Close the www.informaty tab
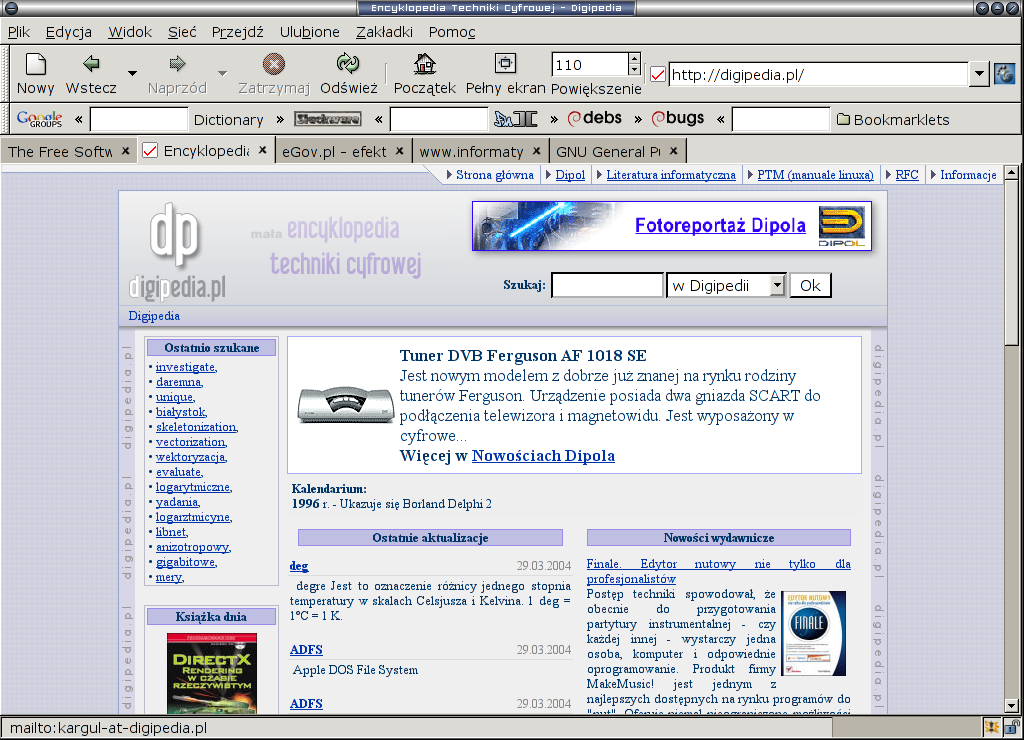This screenshot has width=1024, height=740. (537, 151)
